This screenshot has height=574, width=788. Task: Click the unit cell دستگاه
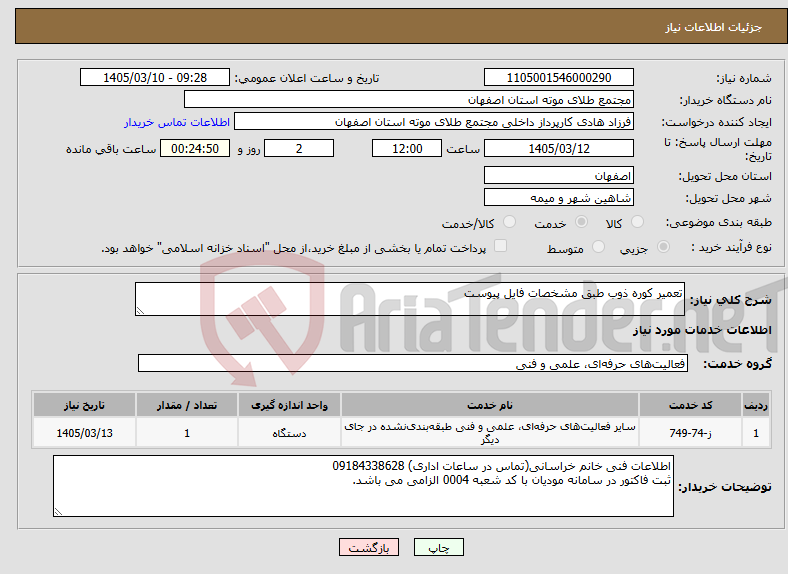pyautogui.click(x=289, y=433)
